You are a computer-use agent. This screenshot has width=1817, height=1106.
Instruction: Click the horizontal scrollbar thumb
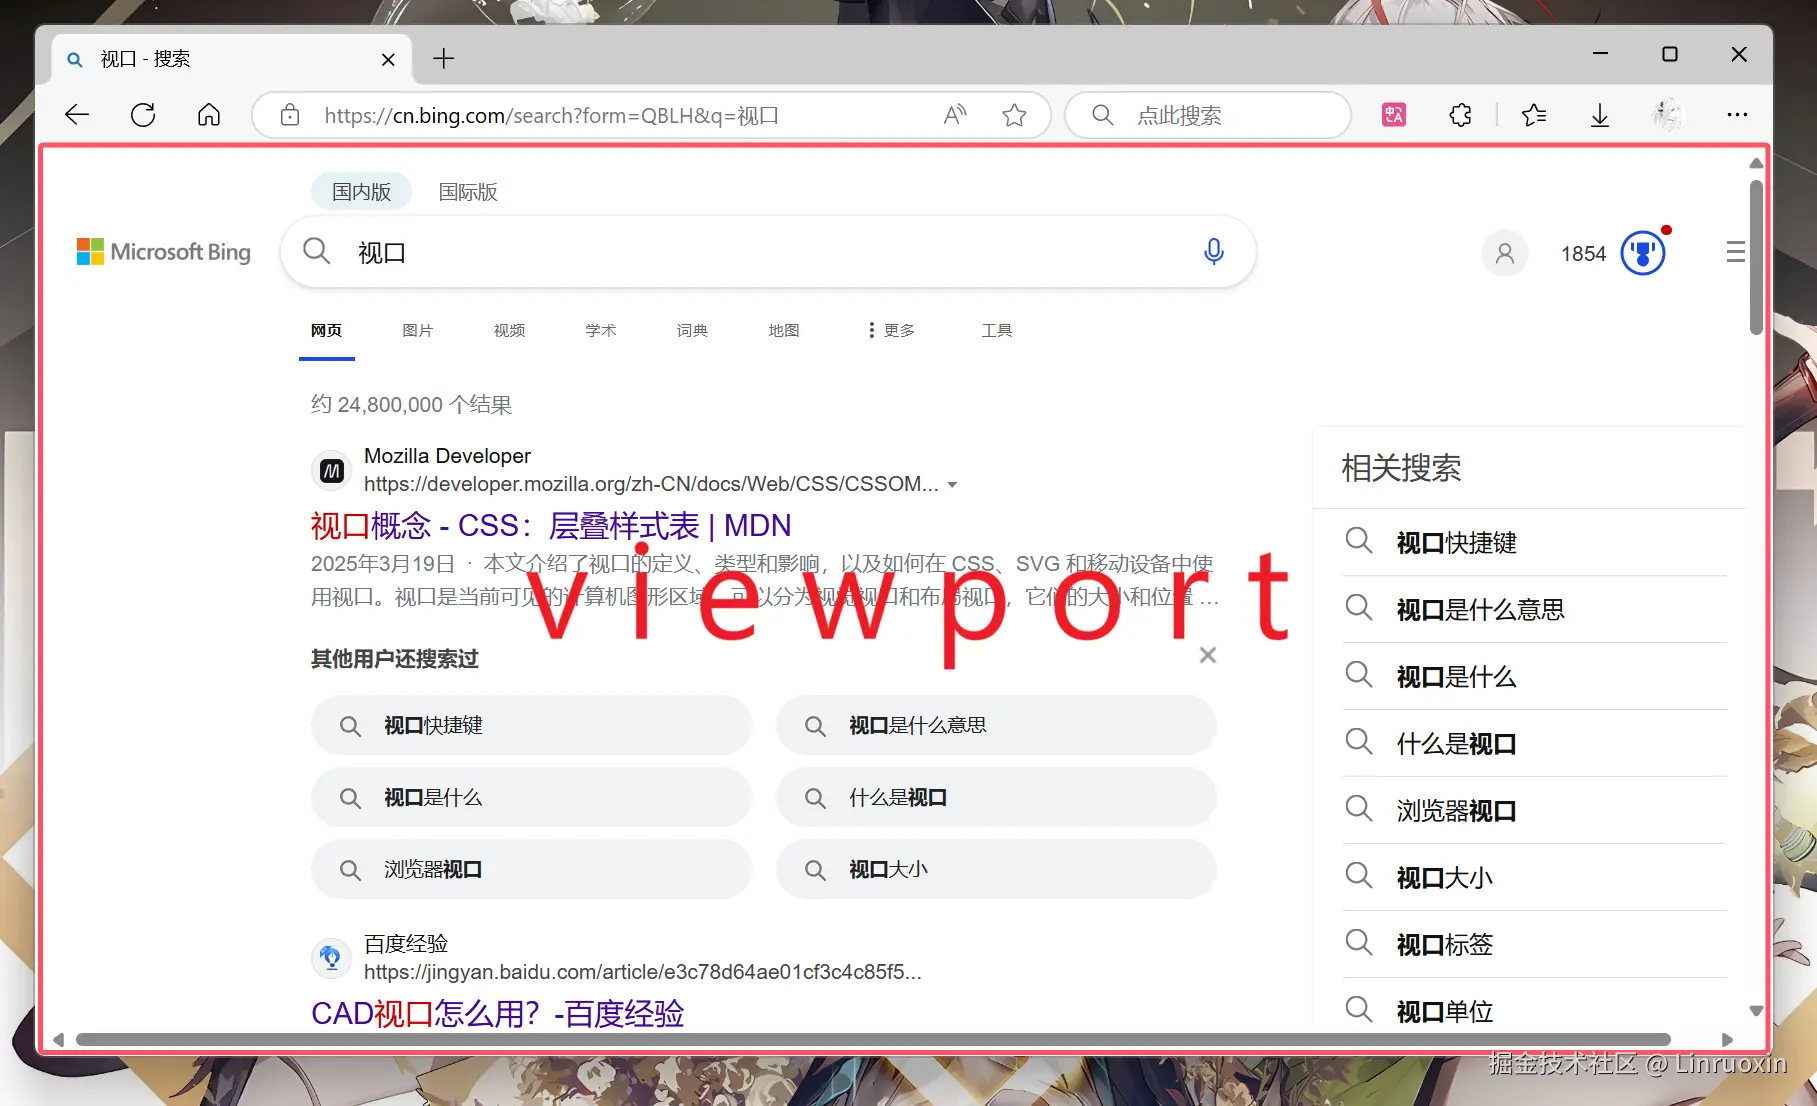point(873,1039)
